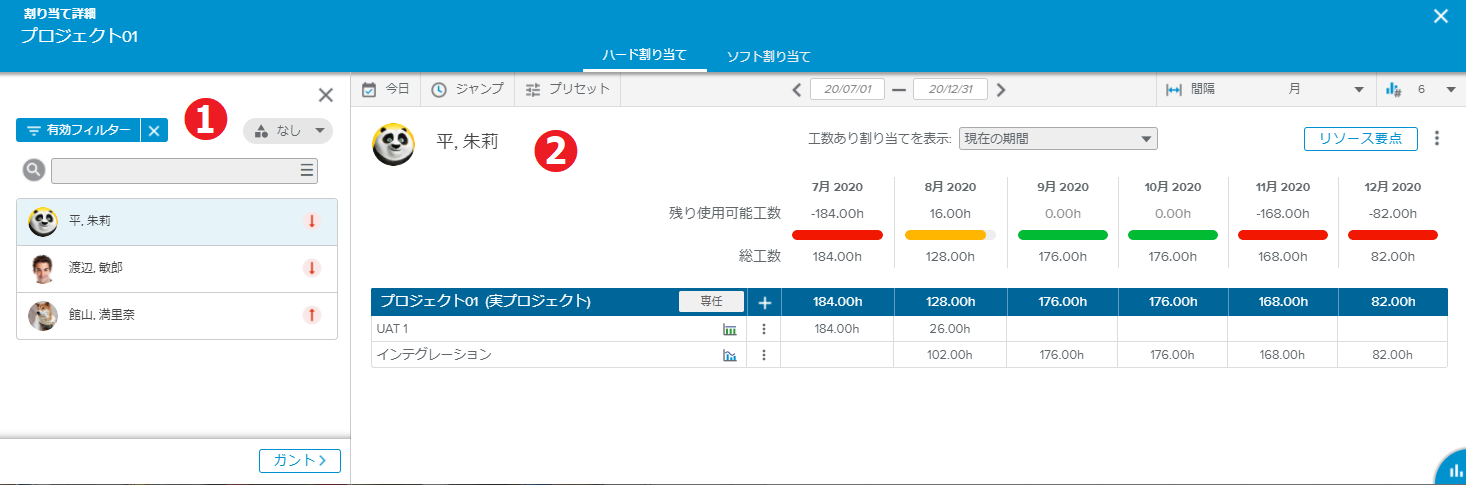Open the kebab menu beside リソース要点
This screenshot has width=1466, height=485.
point(1437,138)
